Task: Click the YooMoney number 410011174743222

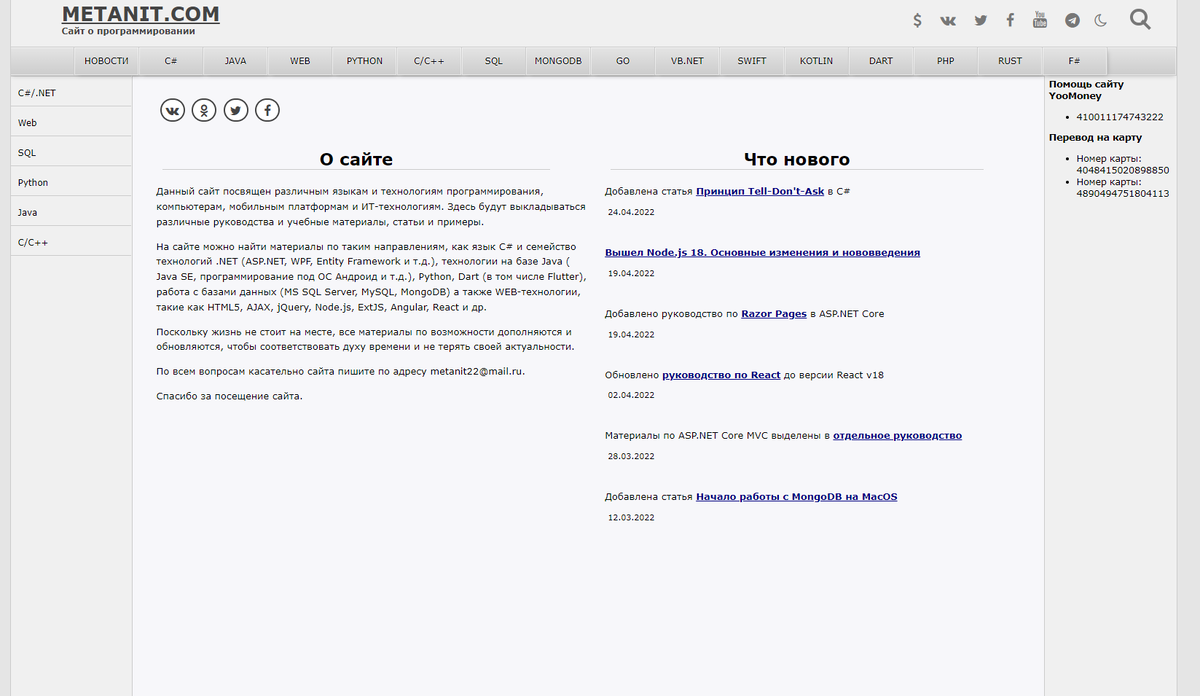Action: pyautogui.click(x=1120, y=117)
